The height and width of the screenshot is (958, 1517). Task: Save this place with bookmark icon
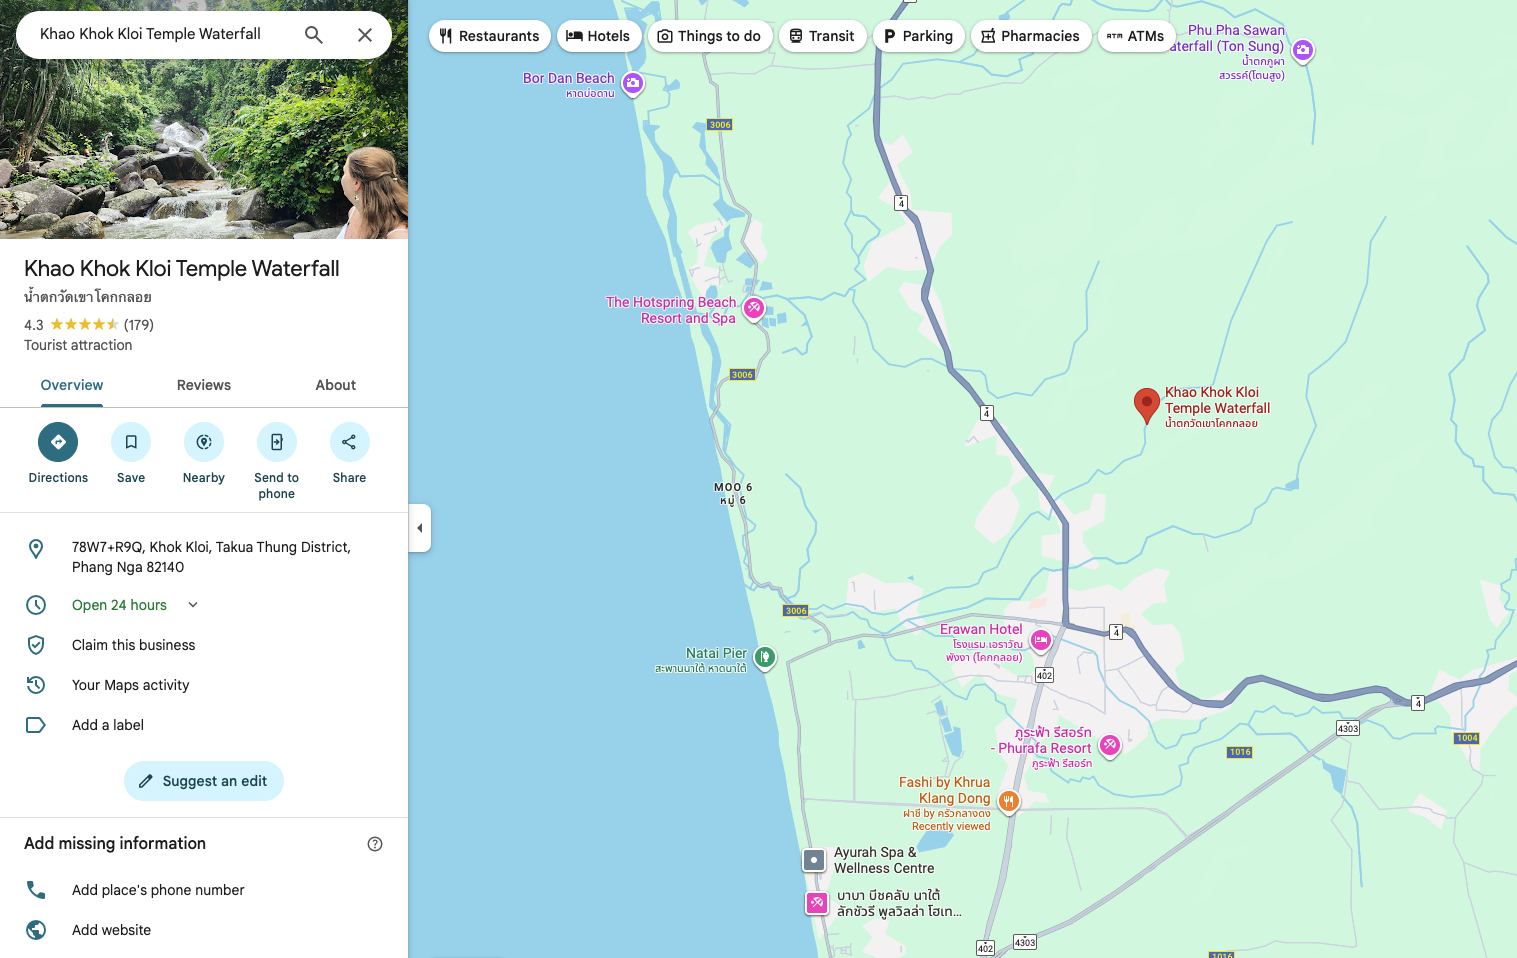131,442
